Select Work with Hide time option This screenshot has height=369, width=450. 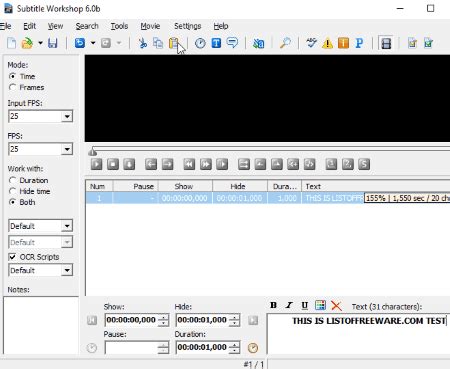pyautogui.click(x=12, y=191)
